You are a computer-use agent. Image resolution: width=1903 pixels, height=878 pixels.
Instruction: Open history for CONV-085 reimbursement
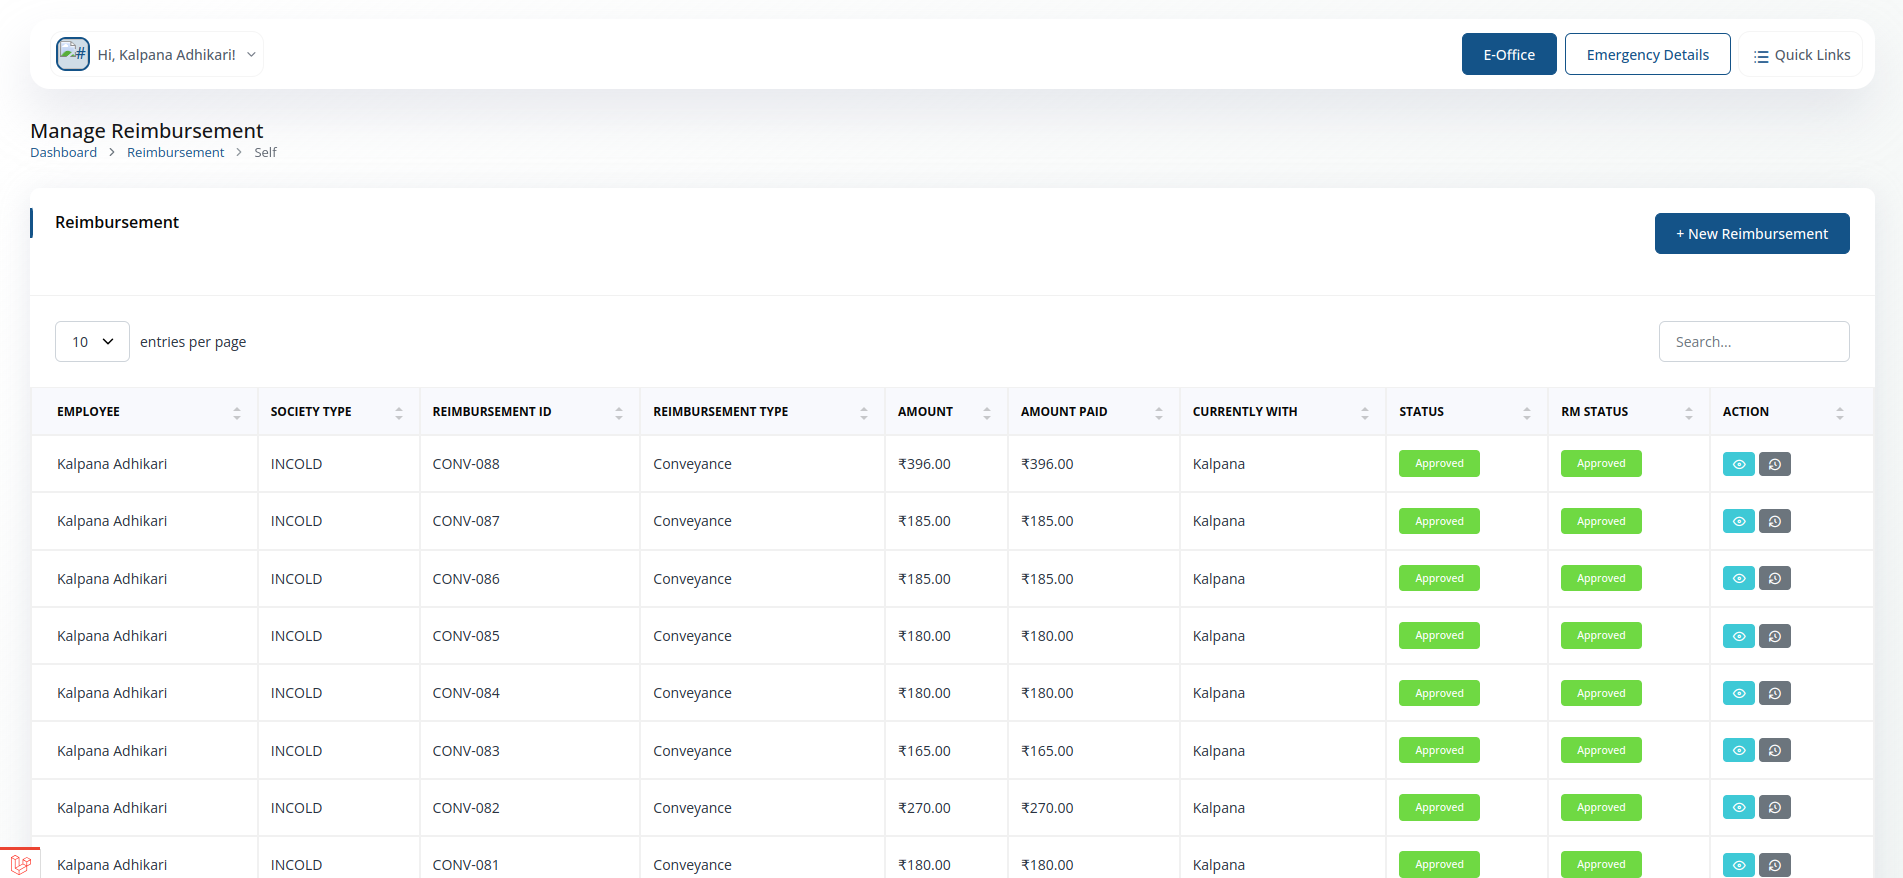pos(1774,636)
